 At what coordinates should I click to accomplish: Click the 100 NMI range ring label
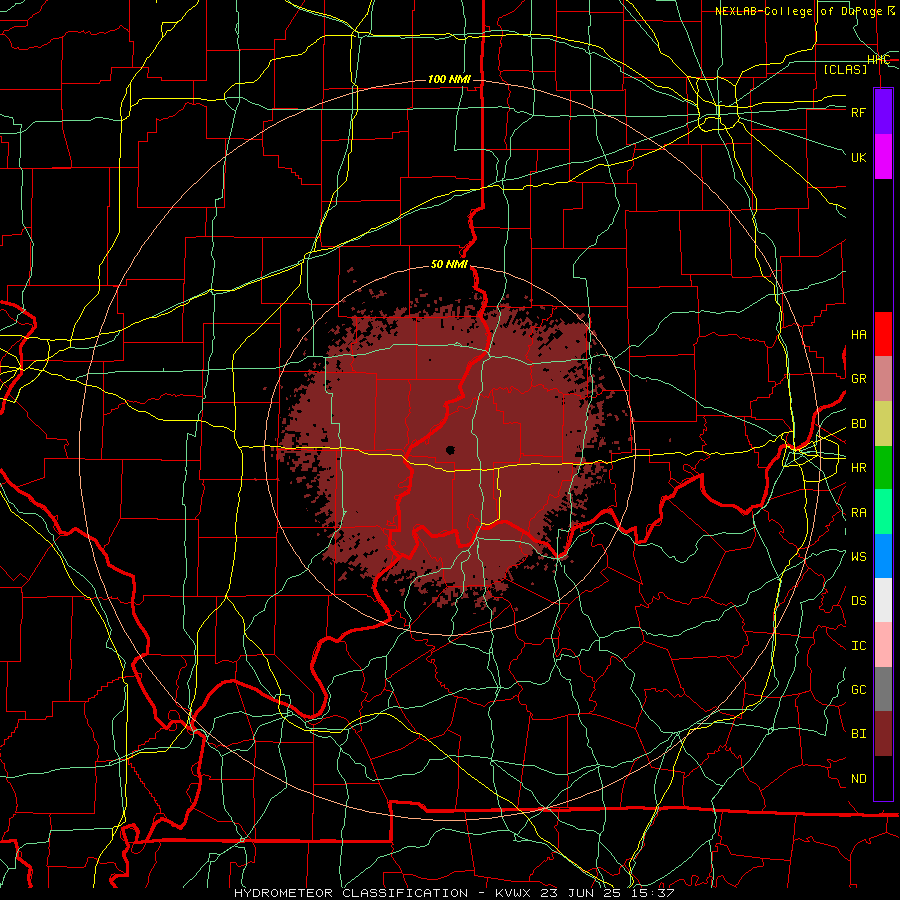pos(449,79)
